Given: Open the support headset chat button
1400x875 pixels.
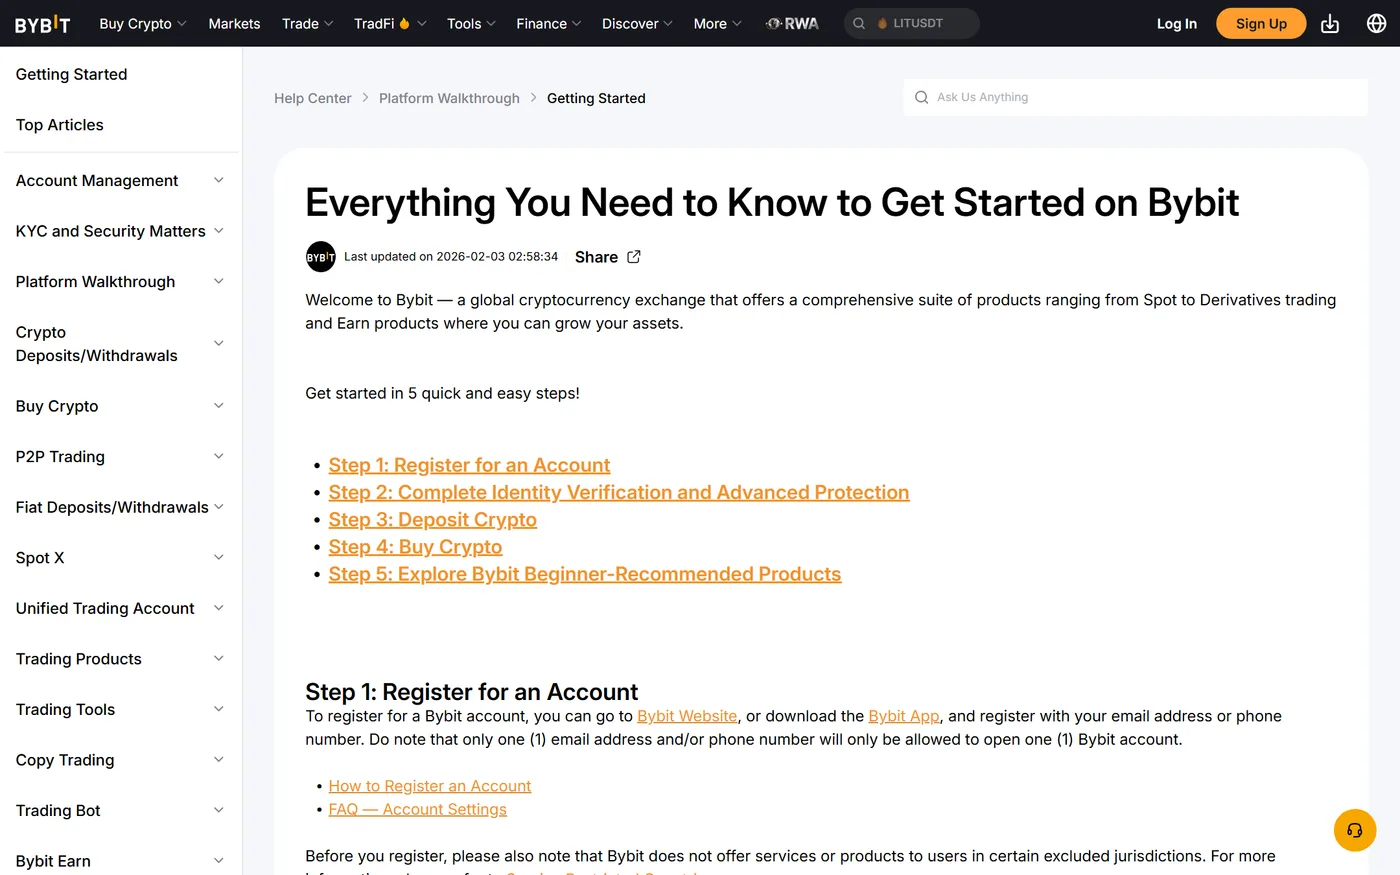Looking at the screenshot, I should pyautogui.click(x=1355, y=830).
